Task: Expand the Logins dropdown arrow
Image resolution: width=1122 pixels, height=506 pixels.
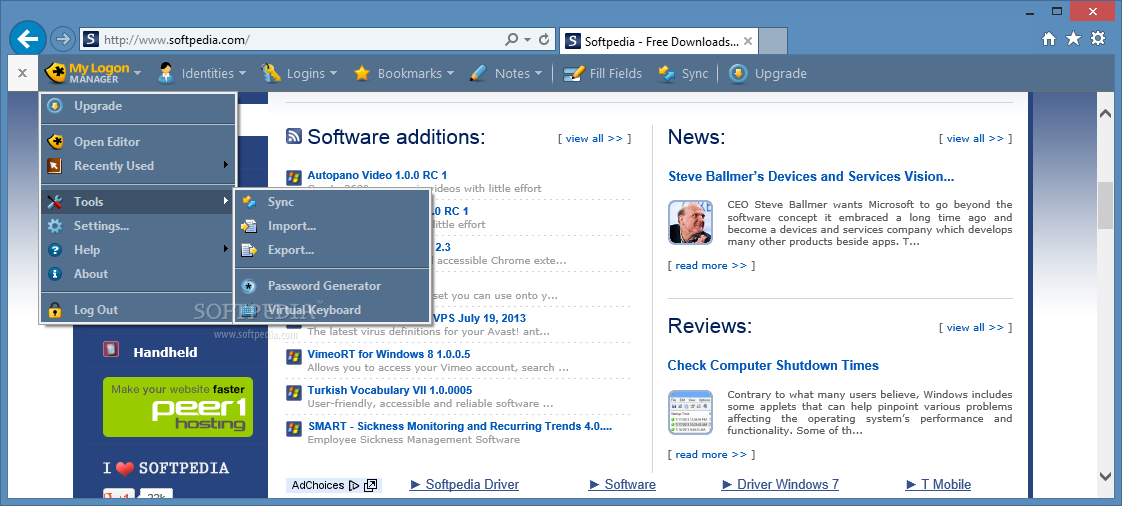Action: coord(333,73)
